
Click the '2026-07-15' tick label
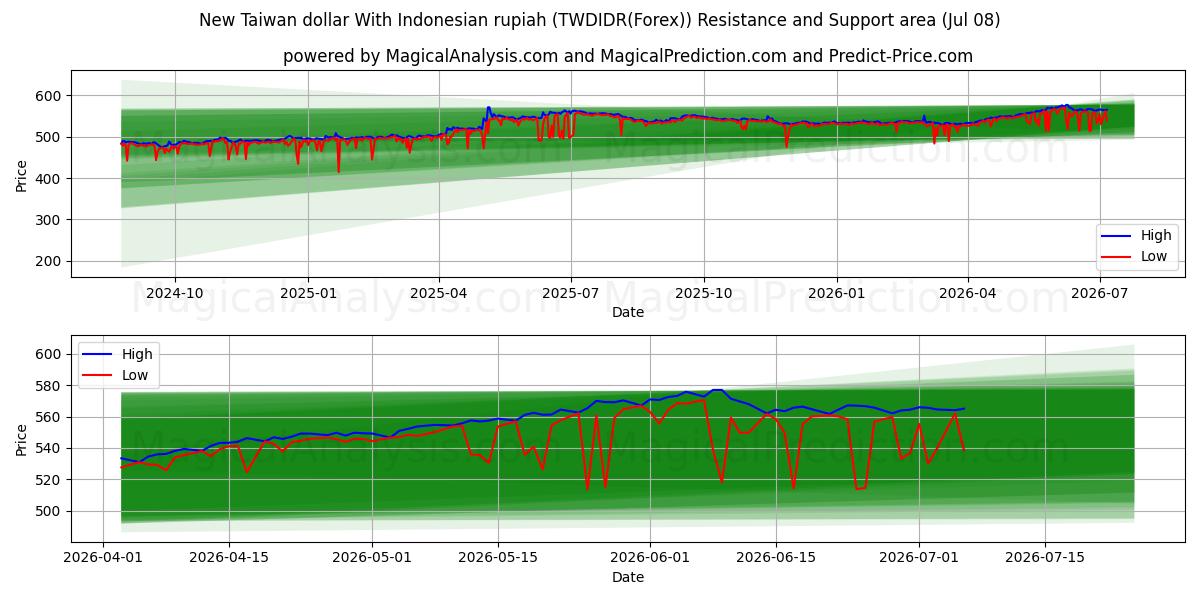(x=1045, y=558)
